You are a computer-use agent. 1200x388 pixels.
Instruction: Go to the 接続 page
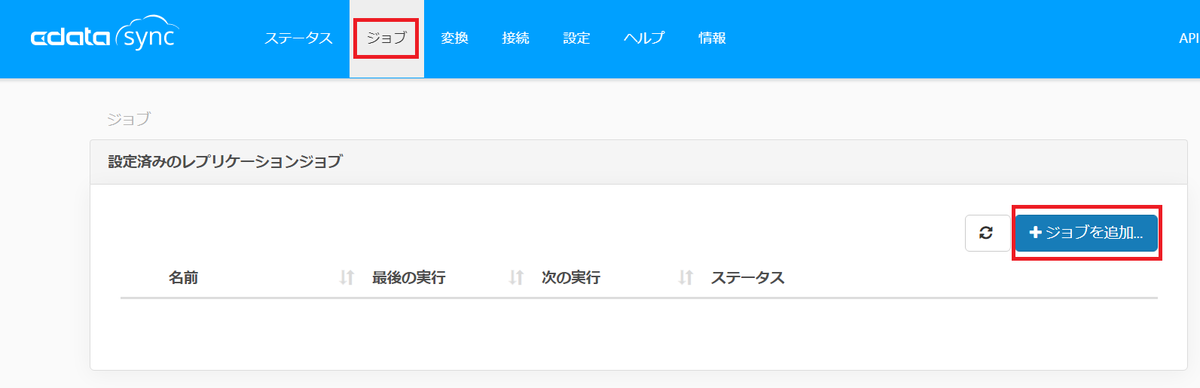(x=516, y=39)
